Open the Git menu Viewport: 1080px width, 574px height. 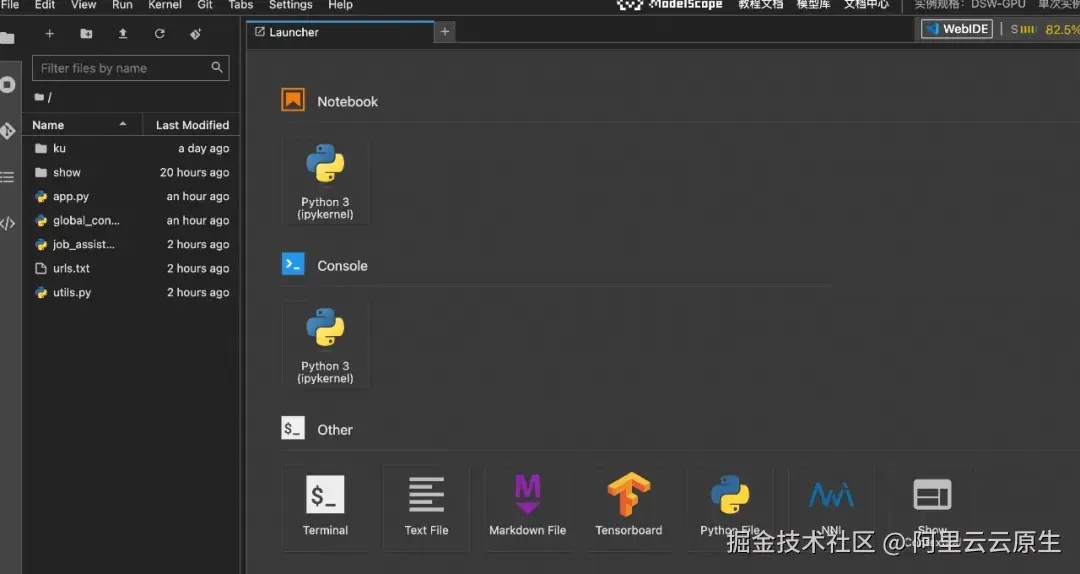tap(205, 5)
